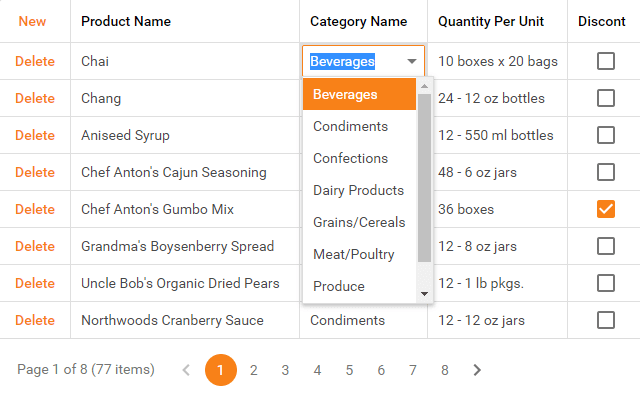Viewport: 640px width, 400px height.
Task: Click the Beverages text in combo box
Action: 342,61
